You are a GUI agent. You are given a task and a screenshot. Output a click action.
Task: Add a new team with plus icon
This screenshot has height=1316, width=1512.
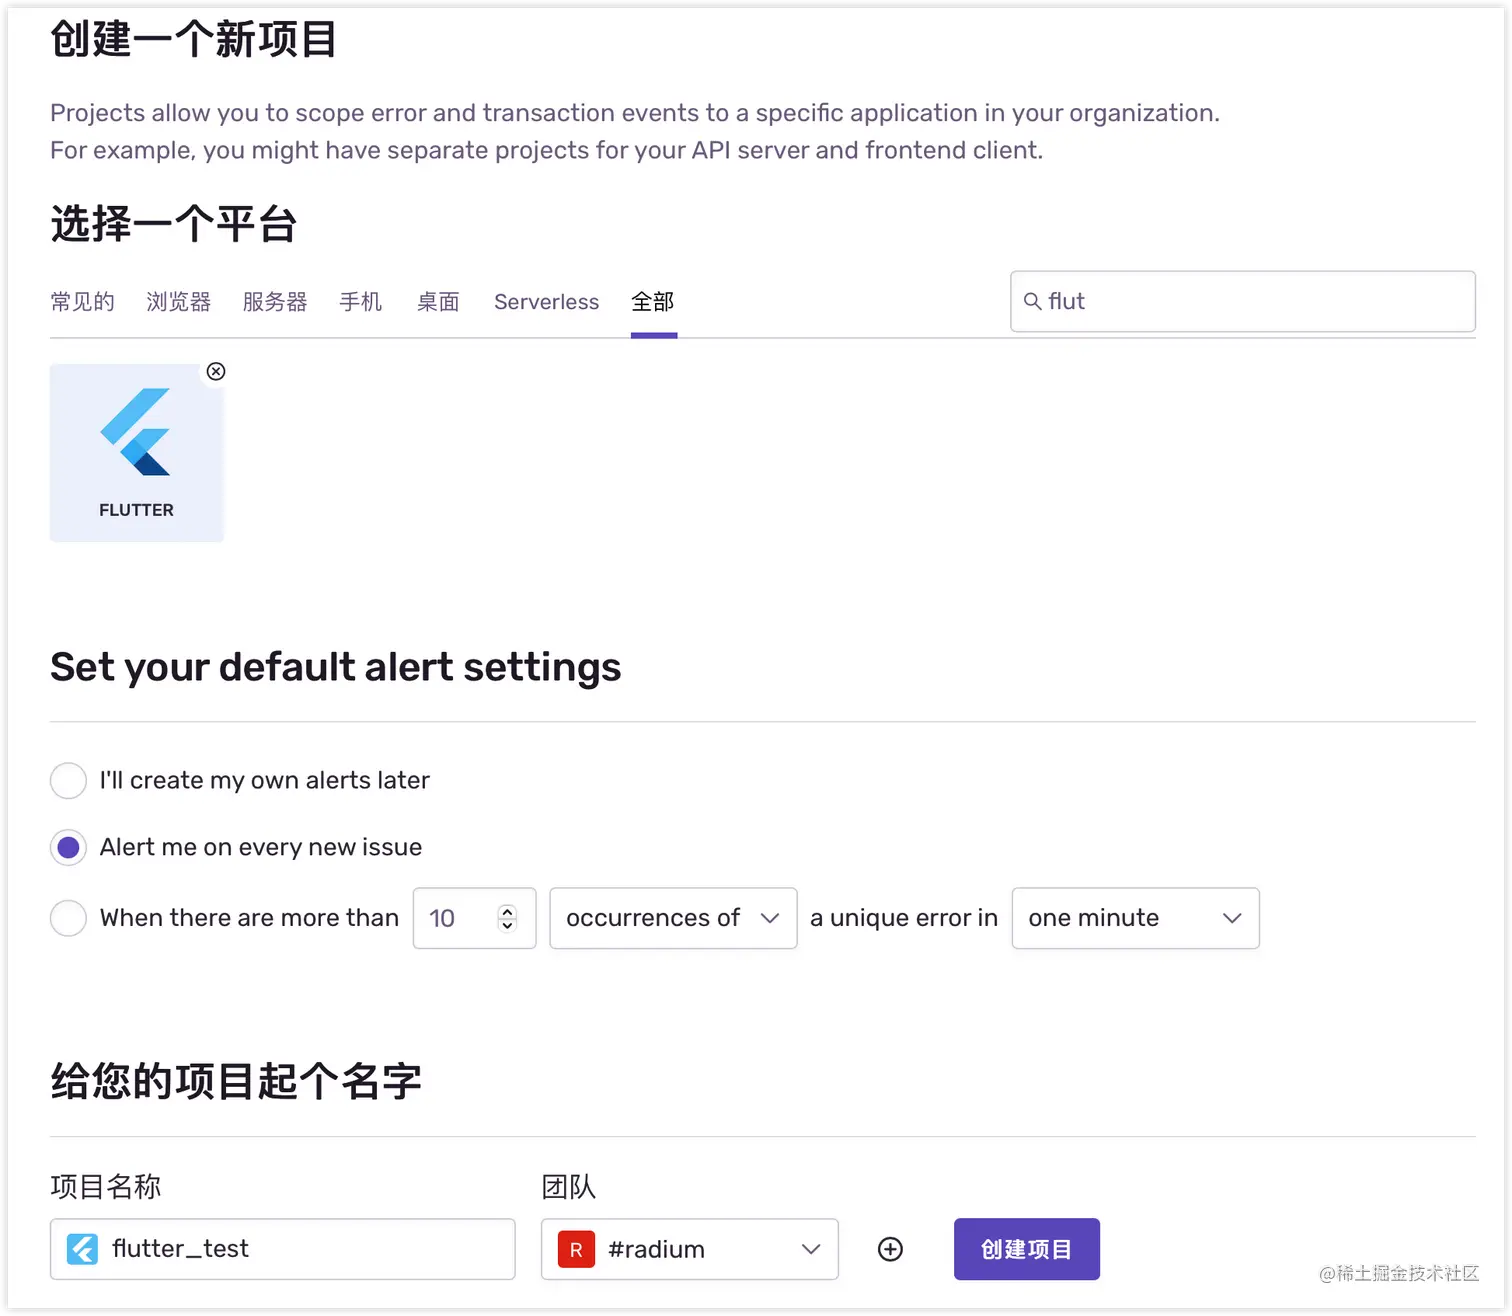pos(890,1249)
